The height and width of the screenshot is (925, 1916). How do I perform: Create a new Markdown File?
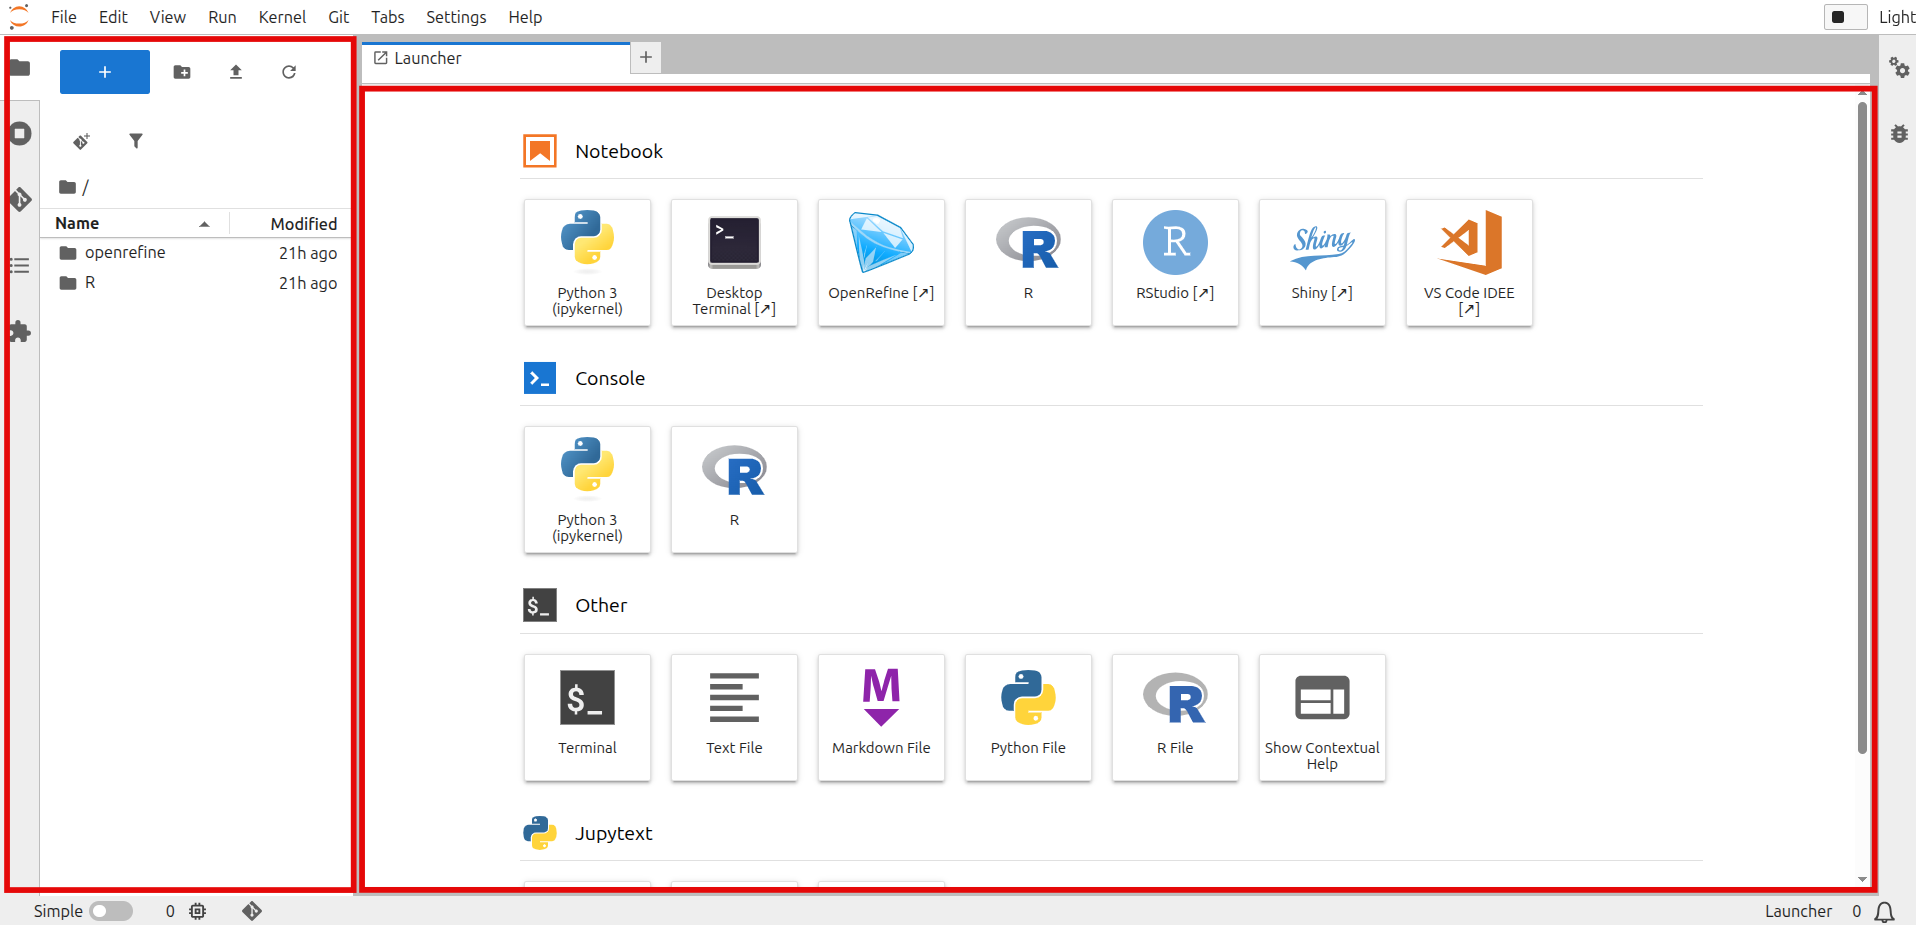(881, 718)
